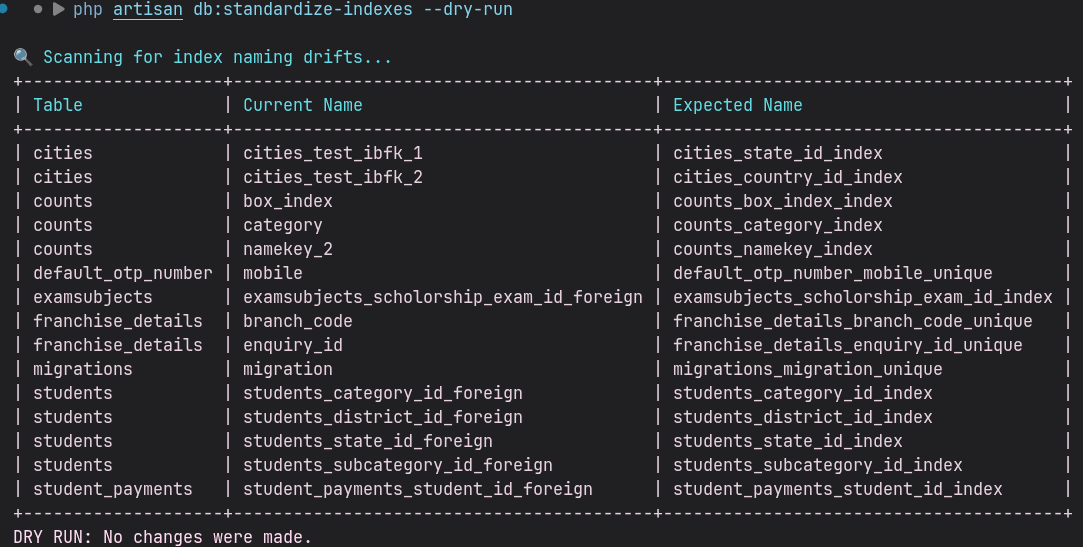Image resolution: width=1083 pixels, height=547 pixels.
Task: Click franchise_details_branch_code_unique expected name
Action: click(x=853, y=321)
